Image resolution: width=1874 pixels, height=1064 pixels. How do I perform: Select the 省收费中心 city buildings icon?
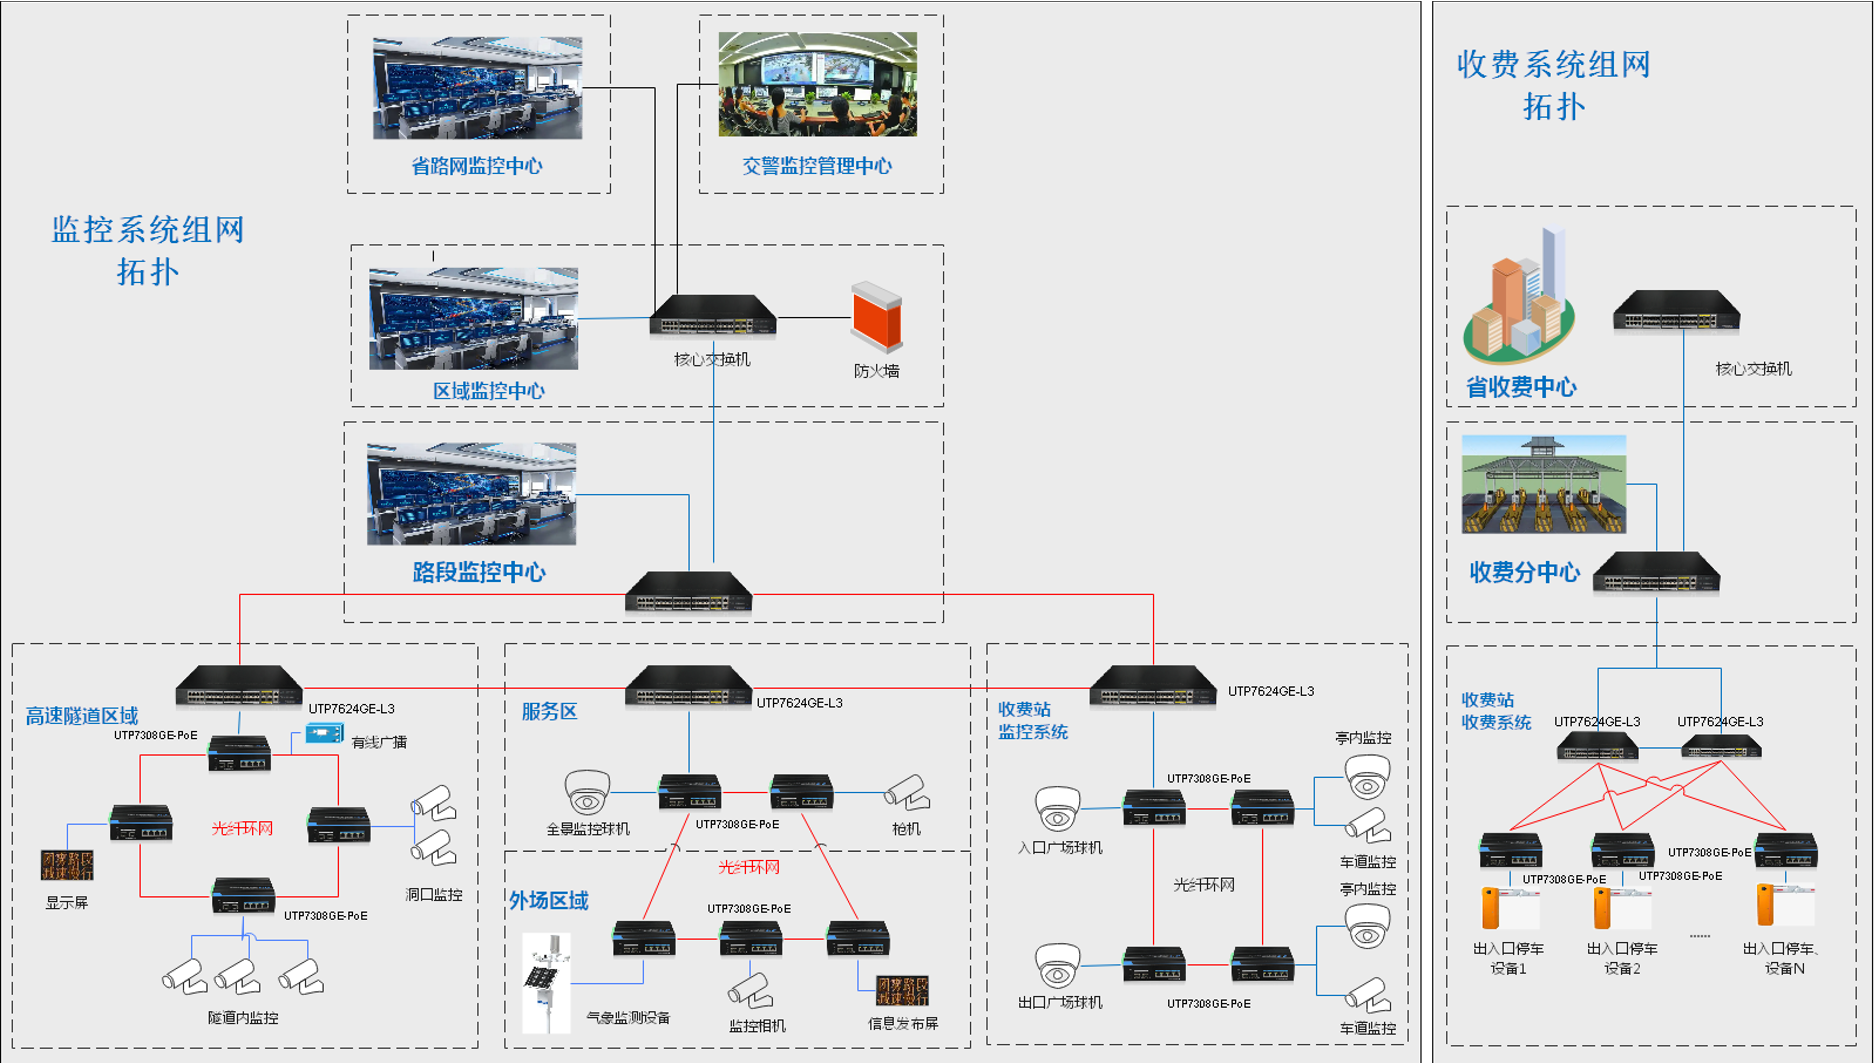(1518, 298)
